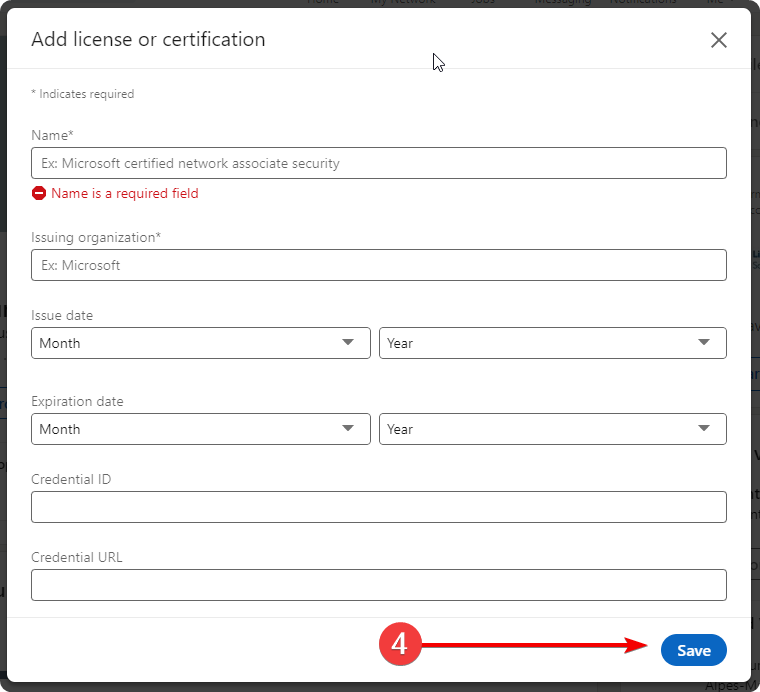The height and width of the screenshot is (692, 760).
Task: Click the "Name is a required field" error message
Action: (x=125, y=193)
